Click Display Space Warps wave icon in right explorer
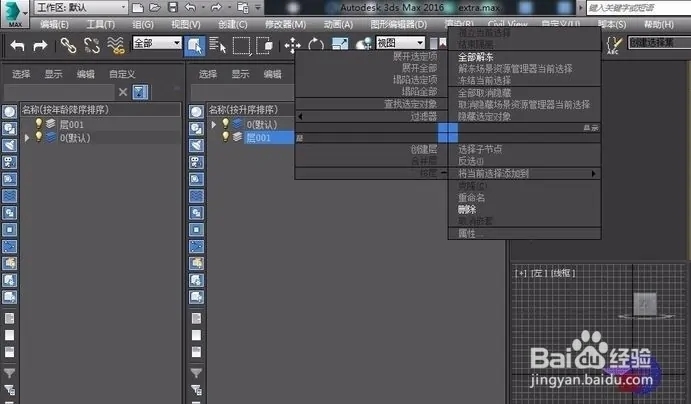Image resolution: width=691 pixels, height=404 pixels. coord(197,196)
